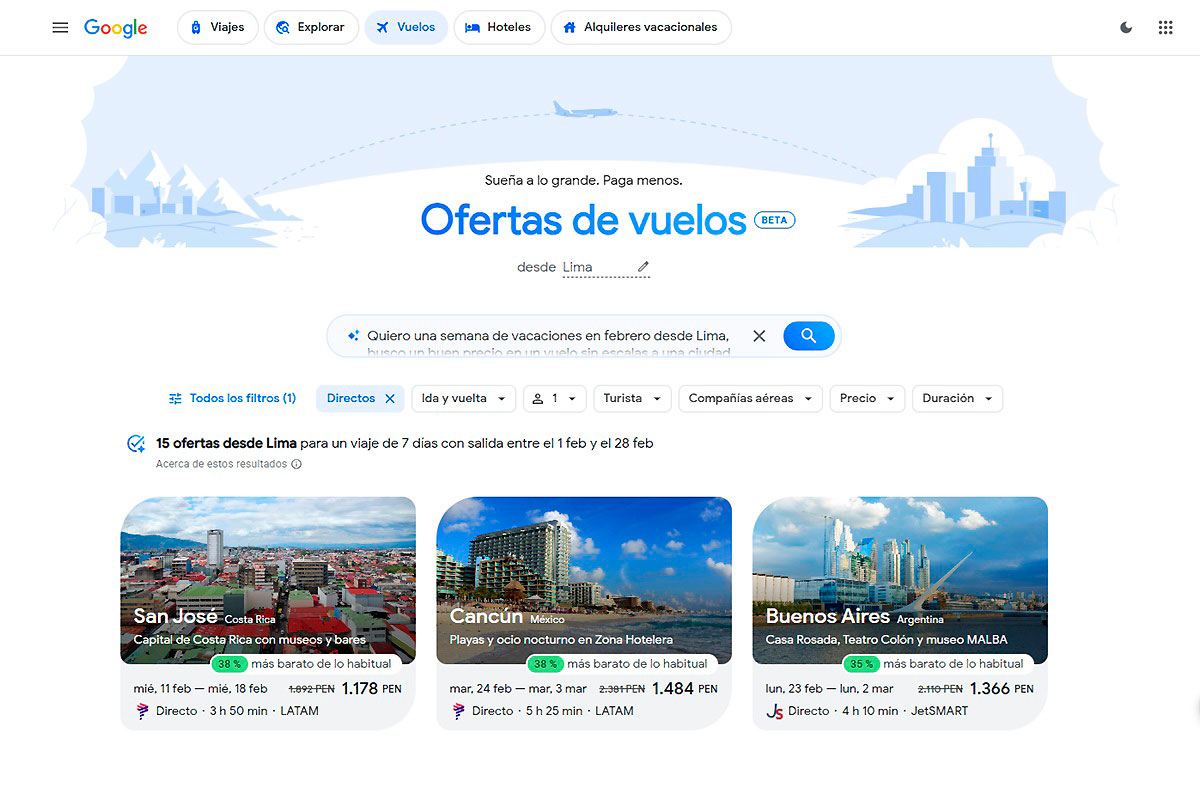The height and width of the screenshot is (800, 1200).
Task: Expand the 'Ida y vuelta' dropdown
Action: point(464,398)
